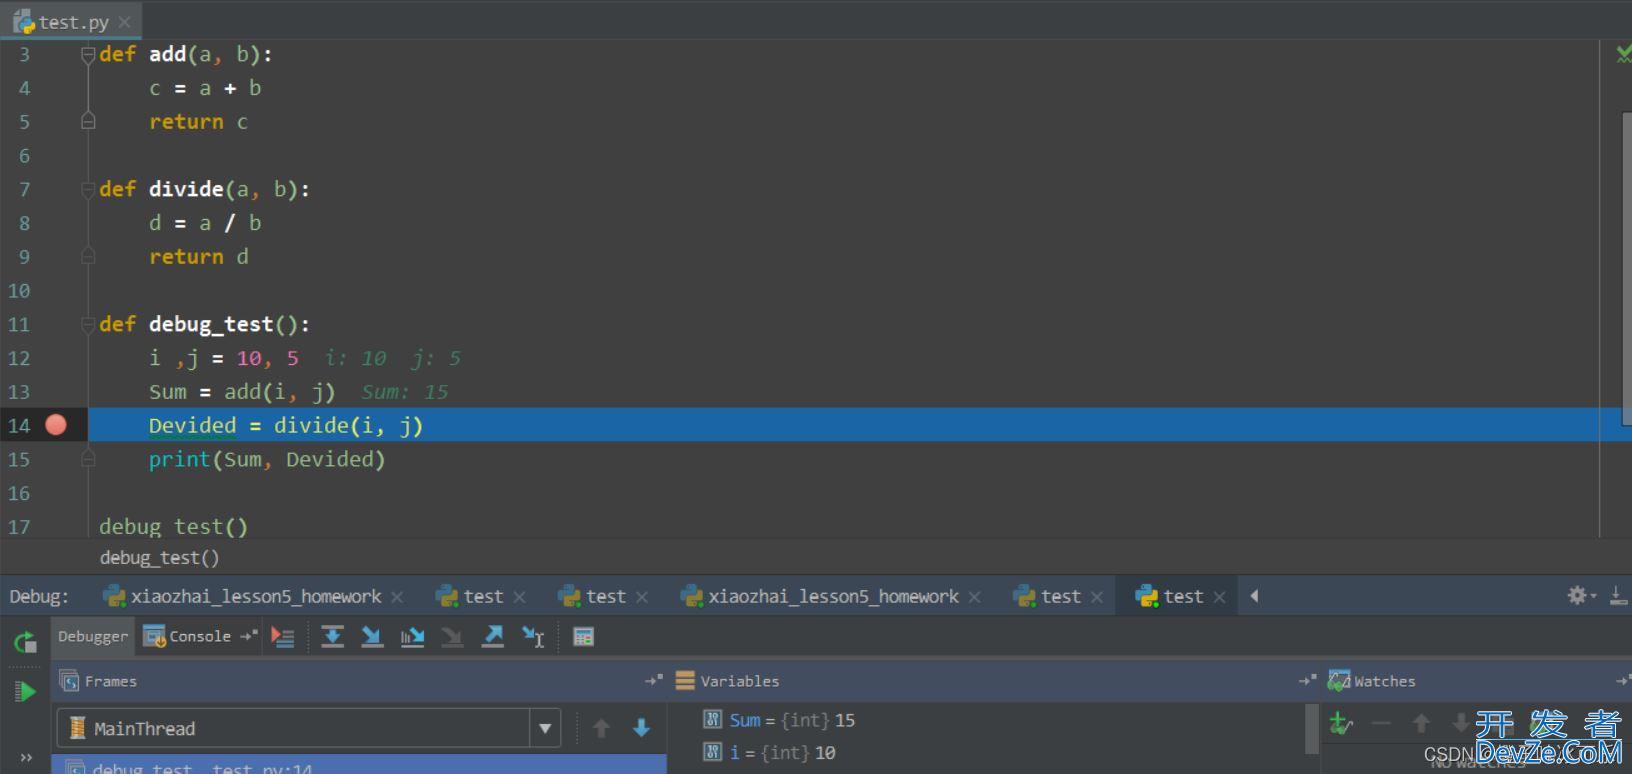Click 'Sum = add(i, j)' on line 13
Screen dimensions: 1632x774
click(x=242, y=392)
